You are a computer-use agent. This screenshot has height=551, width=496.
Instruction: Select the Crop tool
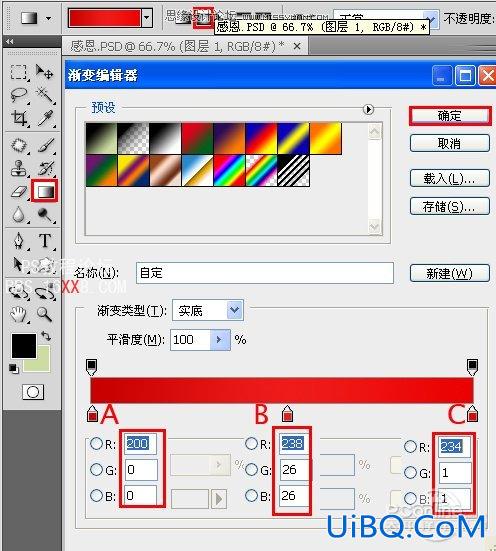click(x=19, y=118)
